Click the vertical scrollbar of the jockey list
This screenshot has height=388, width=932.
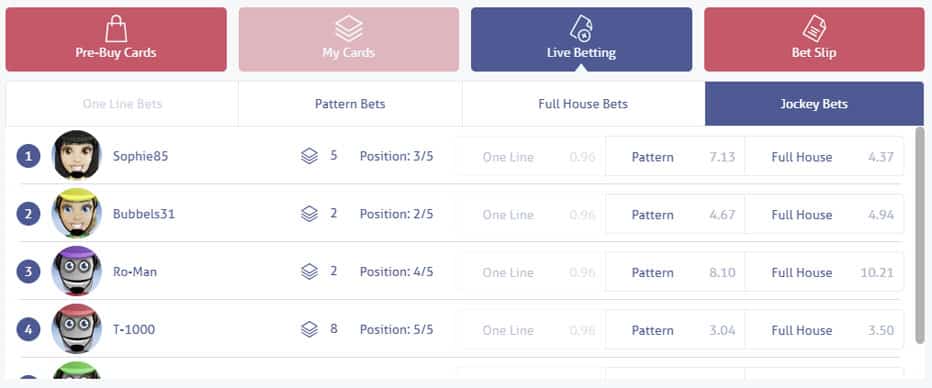point(920,235)
